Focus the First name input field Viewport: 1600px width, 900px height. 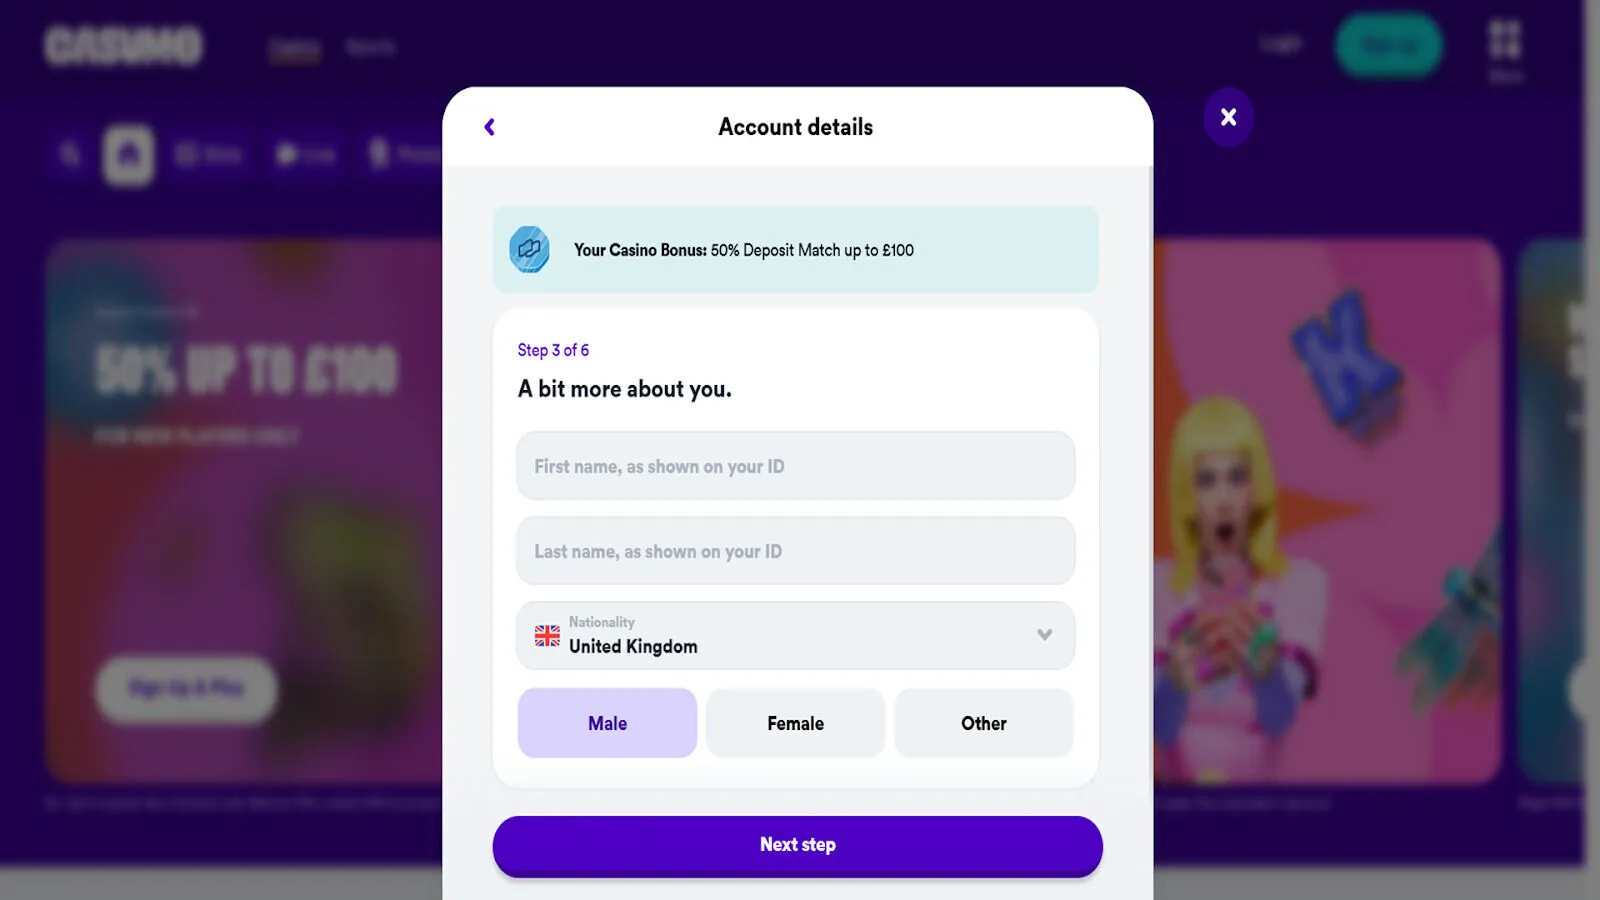pos(796,466)
